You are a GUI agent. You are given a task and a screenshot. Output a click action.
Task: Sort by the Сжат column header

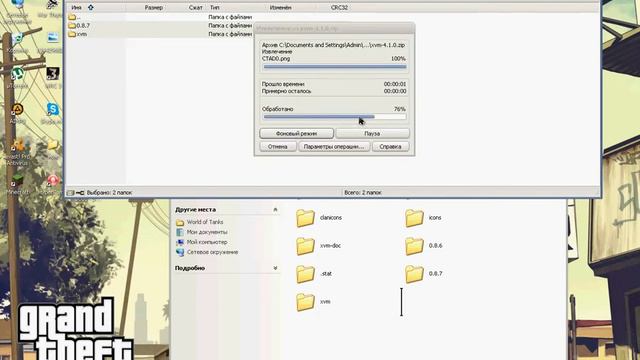point(196,8)
